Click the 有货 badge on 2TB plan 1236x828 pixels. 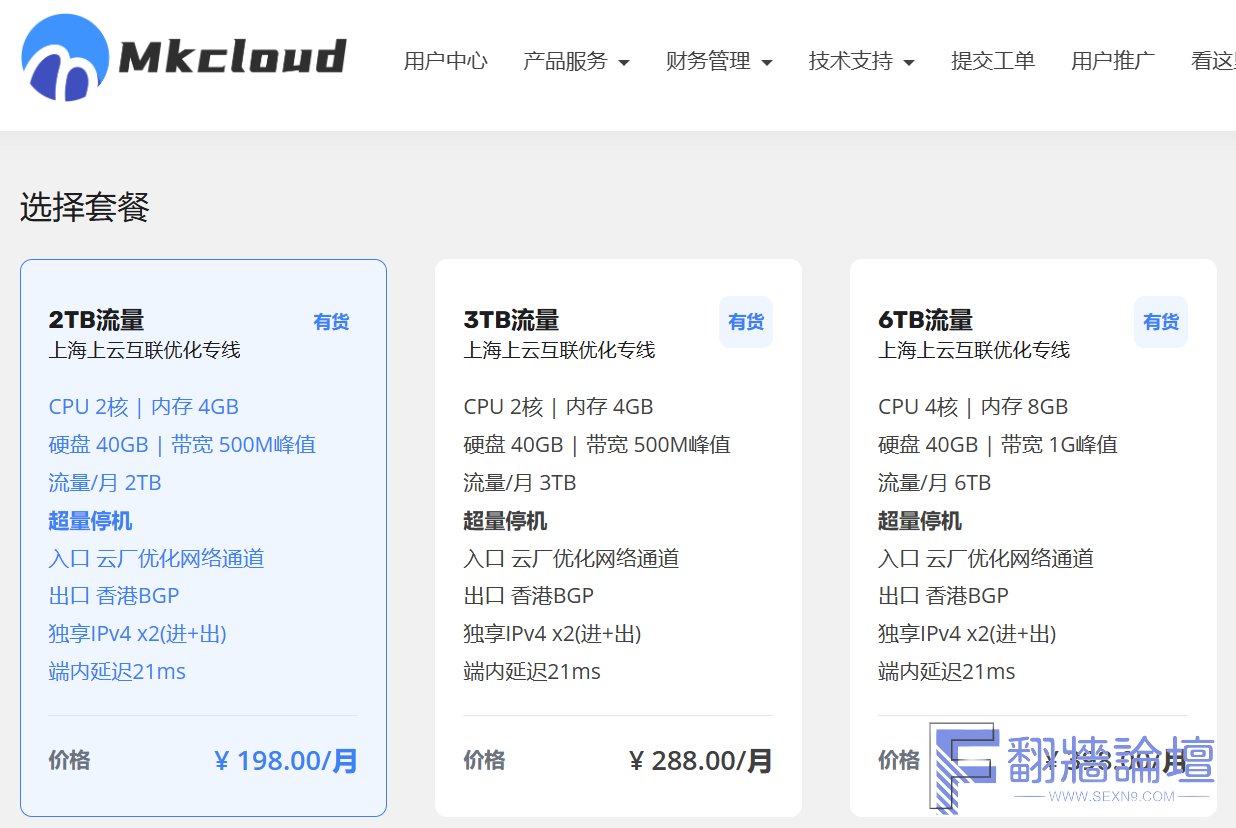[331, 322]
